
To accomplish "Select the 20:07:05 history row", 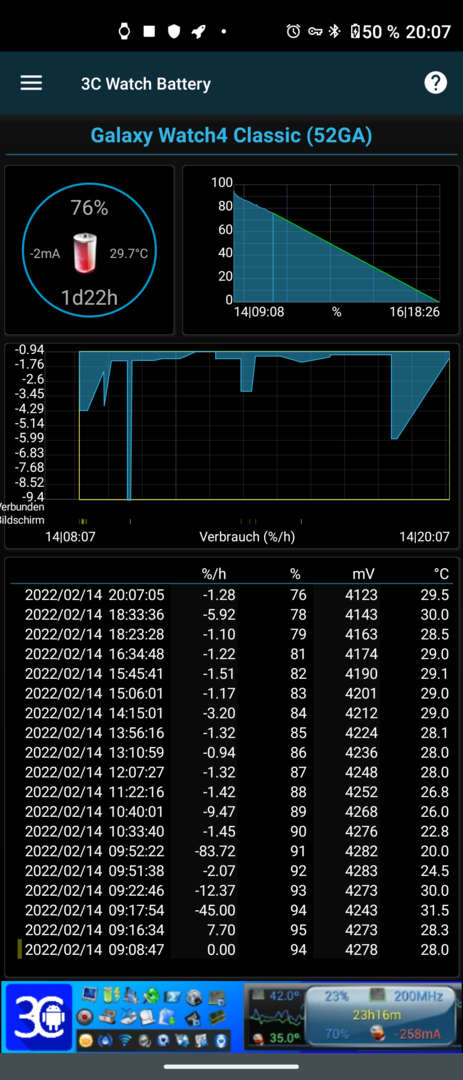I will pos(232,595).
